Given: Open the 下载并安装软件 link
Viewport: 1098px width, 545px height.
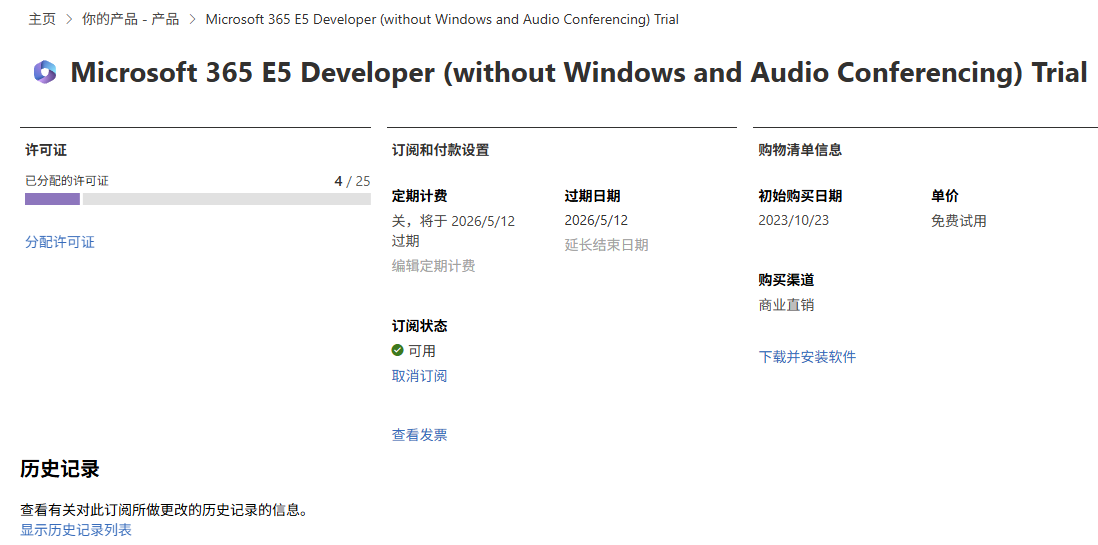Looking at the screenshot, I should tap(807, 357).
